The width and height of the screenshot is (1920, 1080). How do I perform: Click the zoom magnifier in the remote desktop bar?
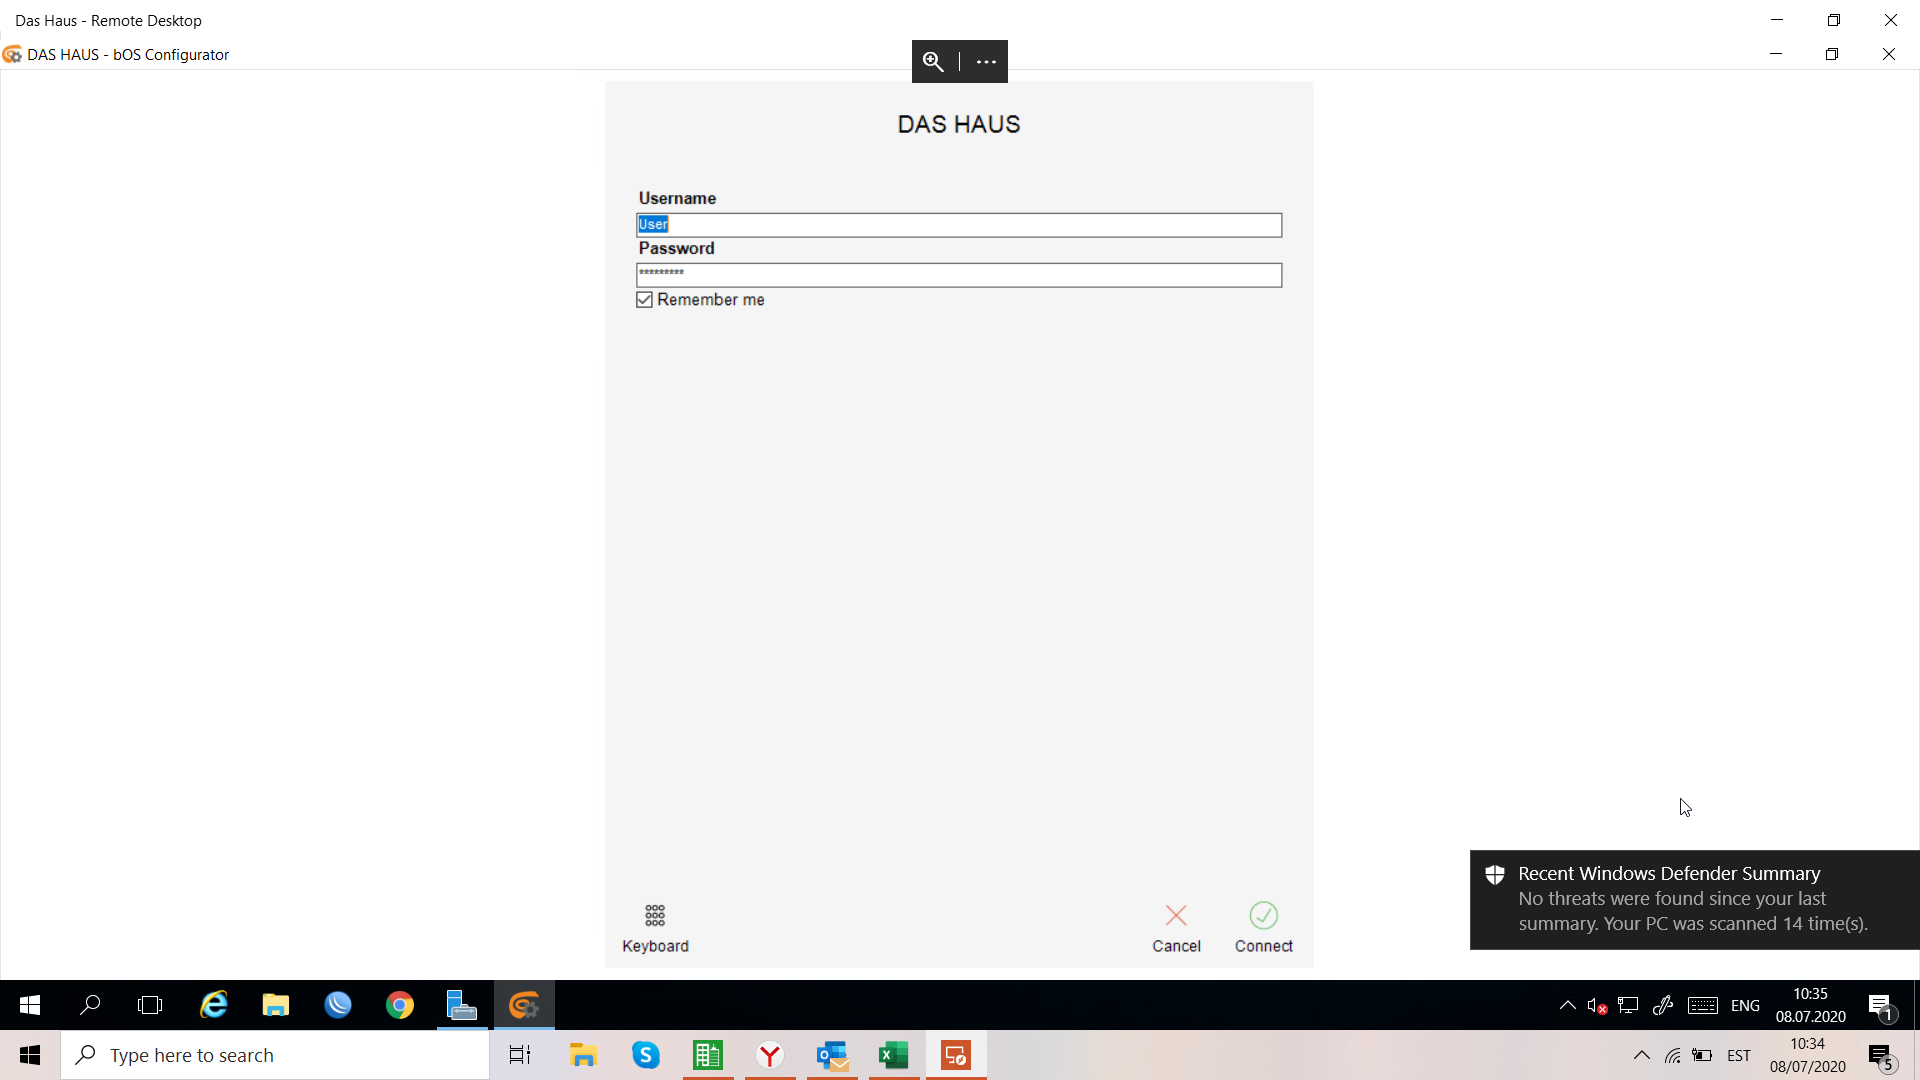tap(933, 62)
